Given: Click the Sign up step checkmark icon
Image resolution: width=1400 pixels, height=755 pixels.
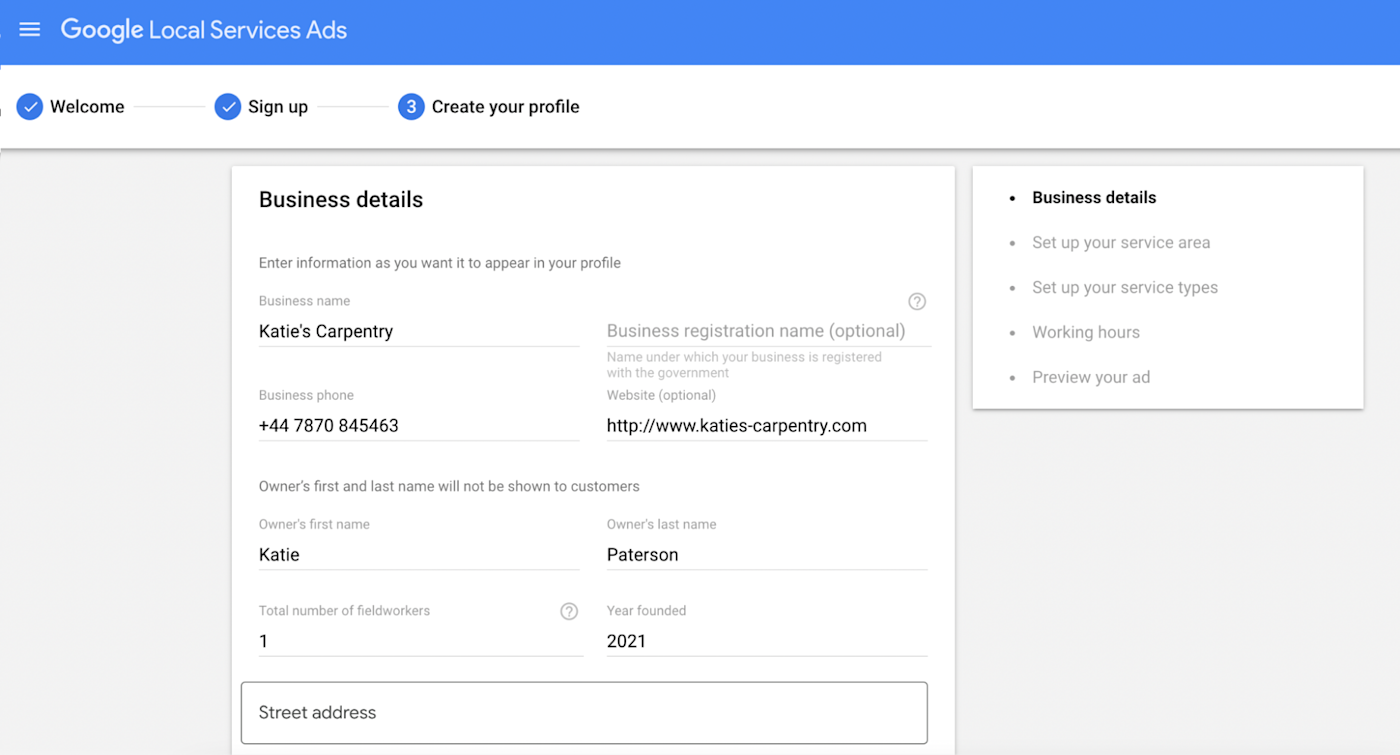Looking at the screenshot, I should pos(228,107).
